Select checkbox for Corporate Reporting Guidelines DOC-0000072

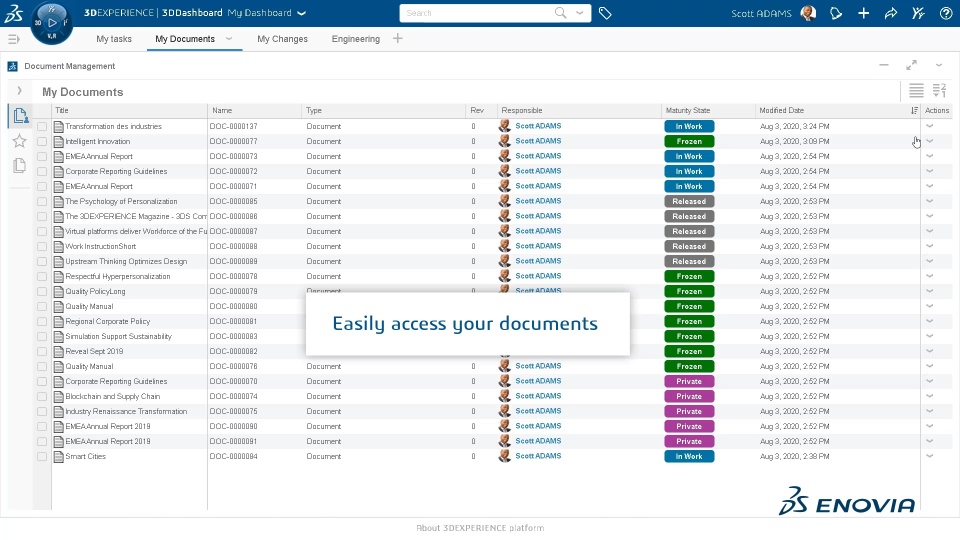[42, 171]
